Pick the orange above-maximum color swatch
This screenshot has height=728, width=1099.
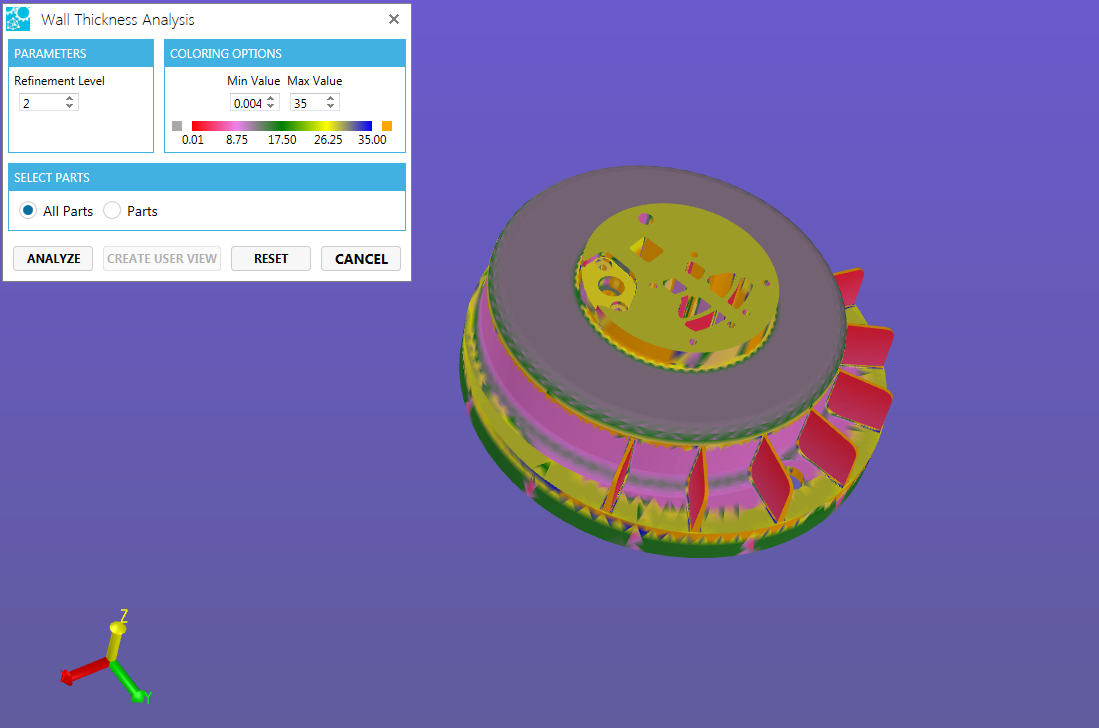pyautogui.click(x=387, y=126)
